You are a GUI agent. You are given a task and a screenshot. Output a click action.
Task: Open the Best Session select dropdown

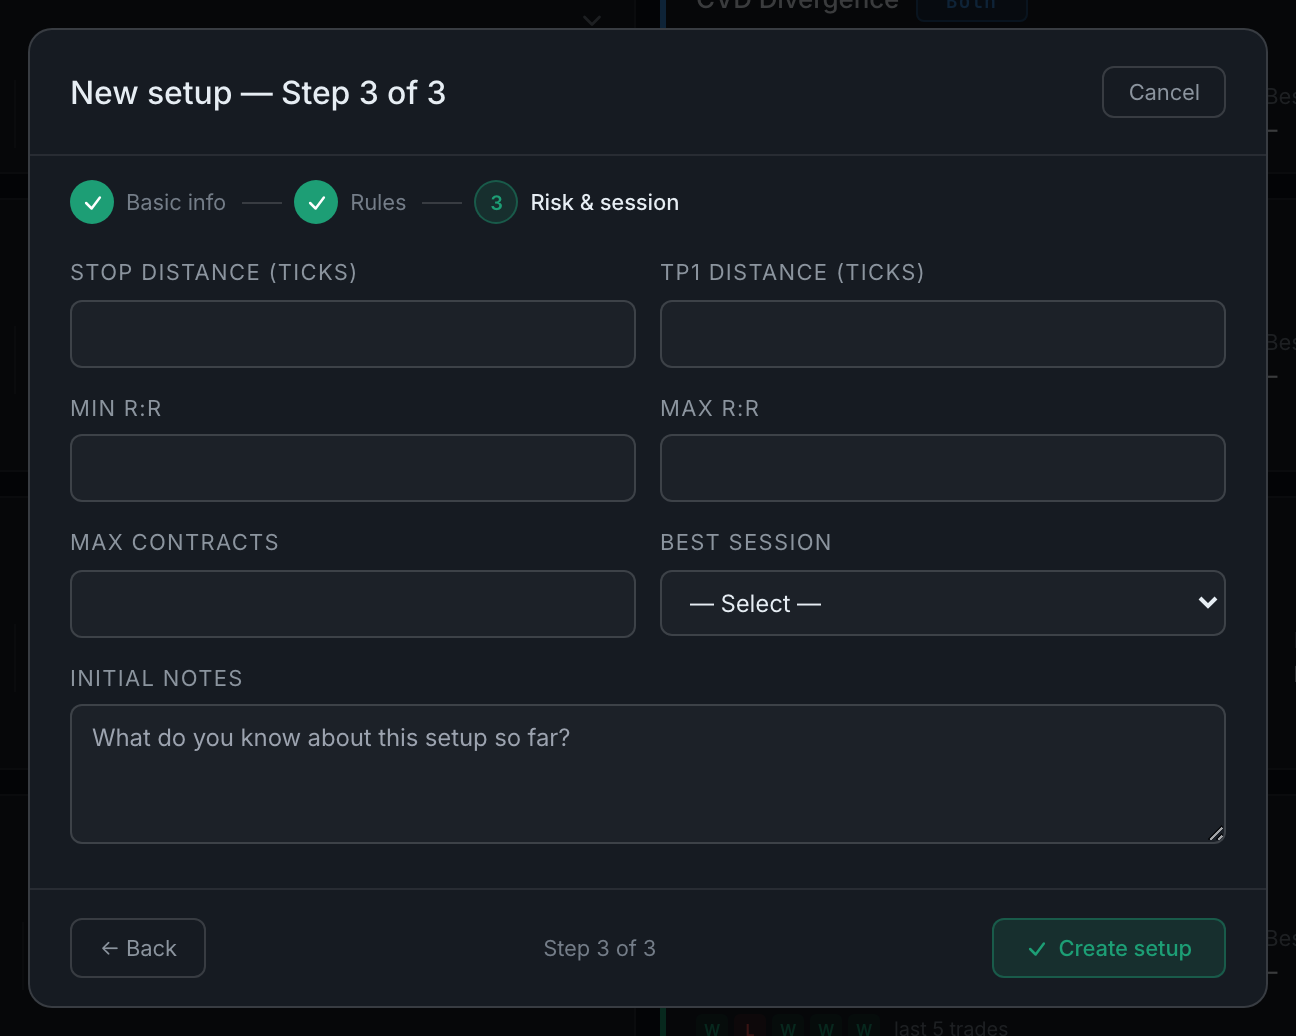tap(943, 603)
